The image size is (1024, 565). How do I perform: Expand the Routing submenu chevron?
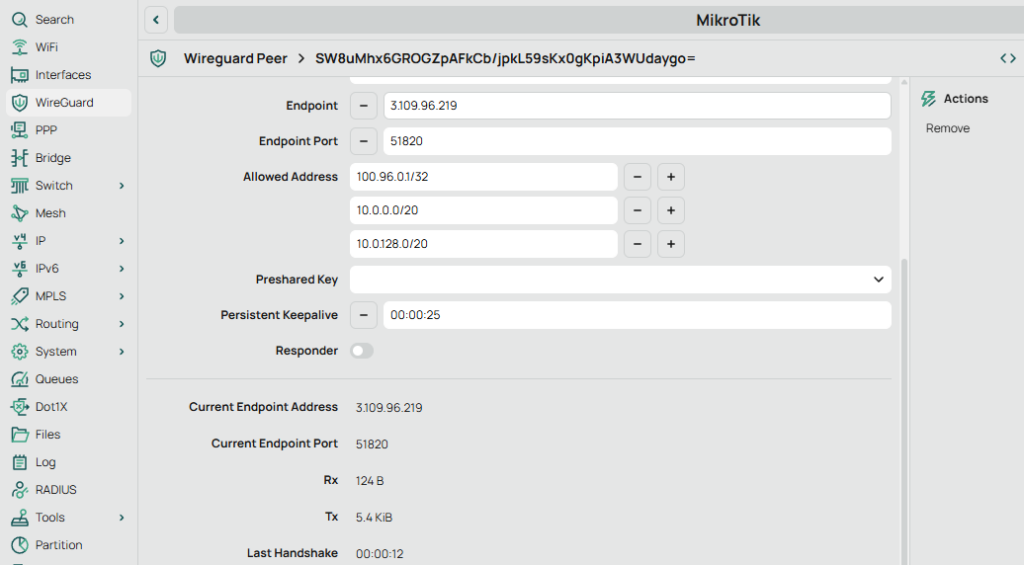point(121,324)
